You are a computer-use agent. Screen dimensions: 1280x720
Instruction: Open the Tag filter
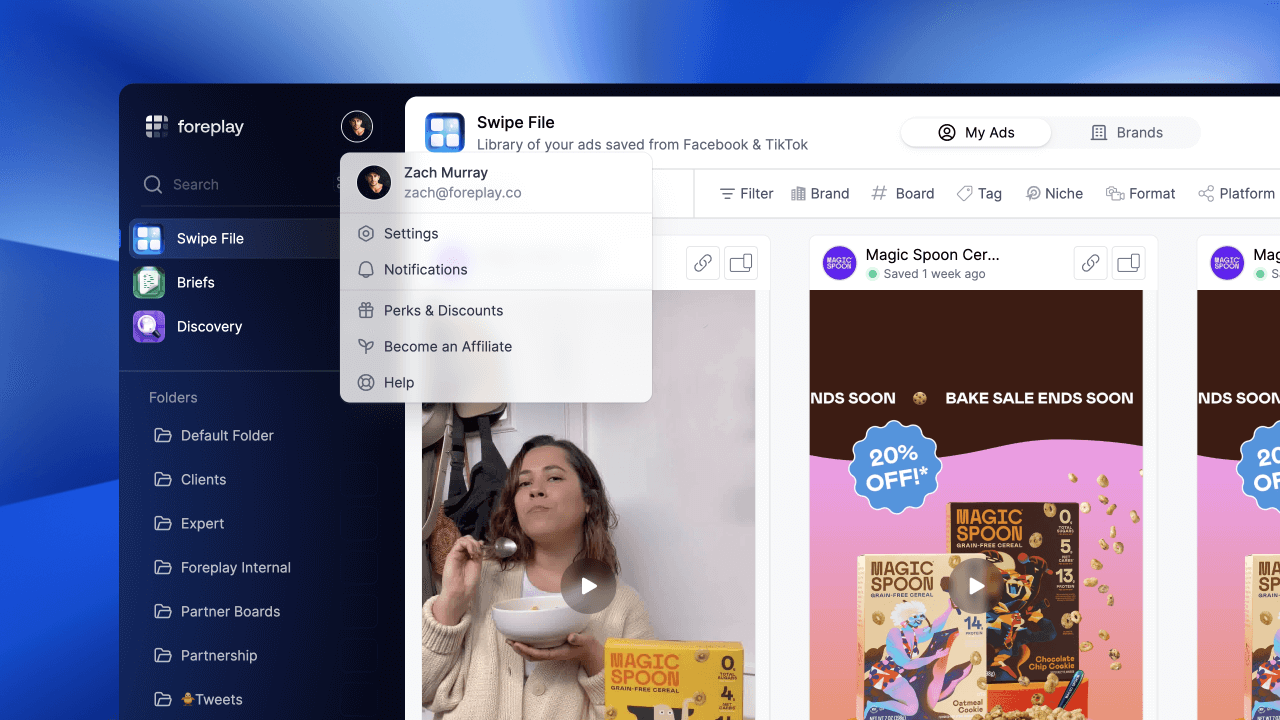979,194
